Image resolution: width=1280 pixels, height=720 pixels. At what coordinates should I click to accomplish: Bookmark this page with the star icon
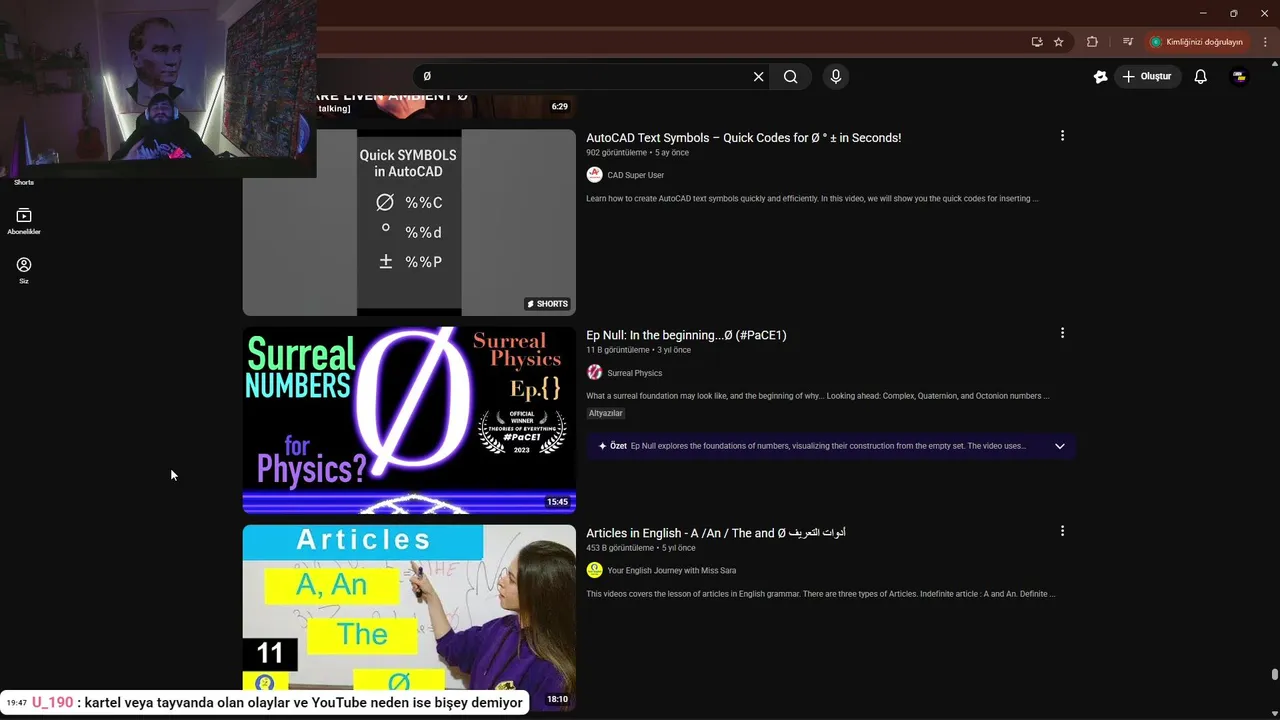tap(1059, 42)
